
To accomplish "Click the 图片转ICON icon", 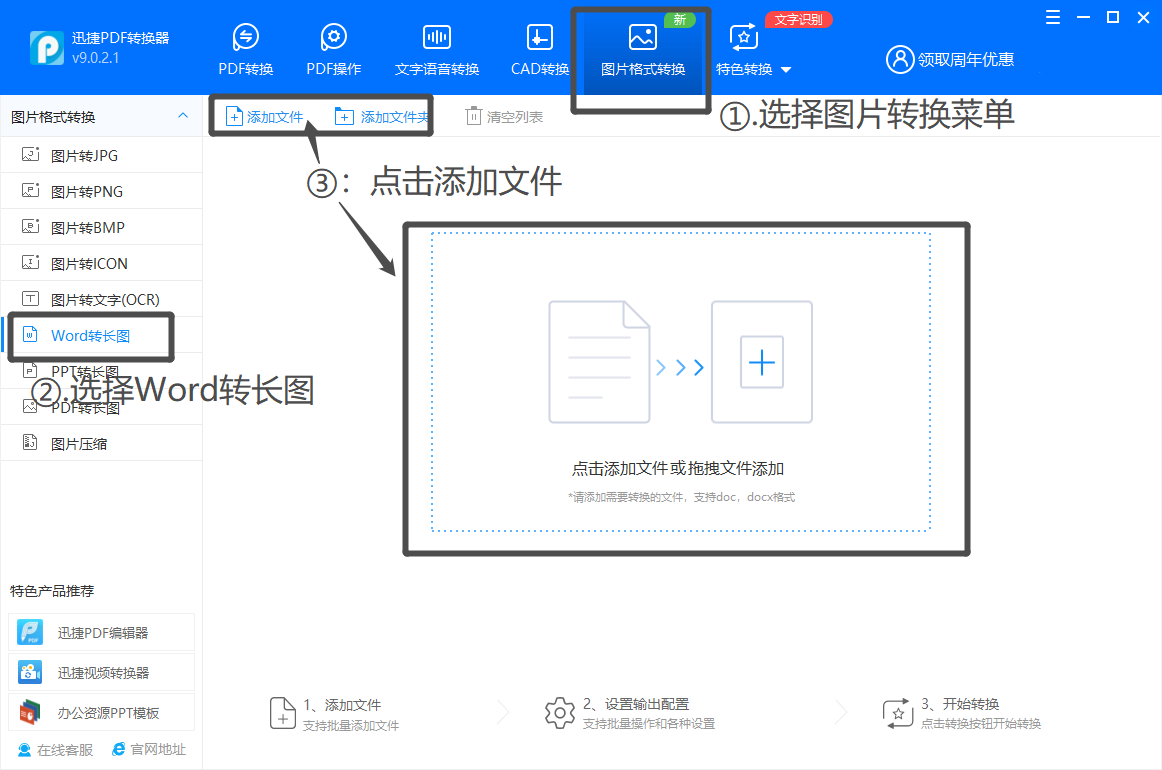I will 30,262.
